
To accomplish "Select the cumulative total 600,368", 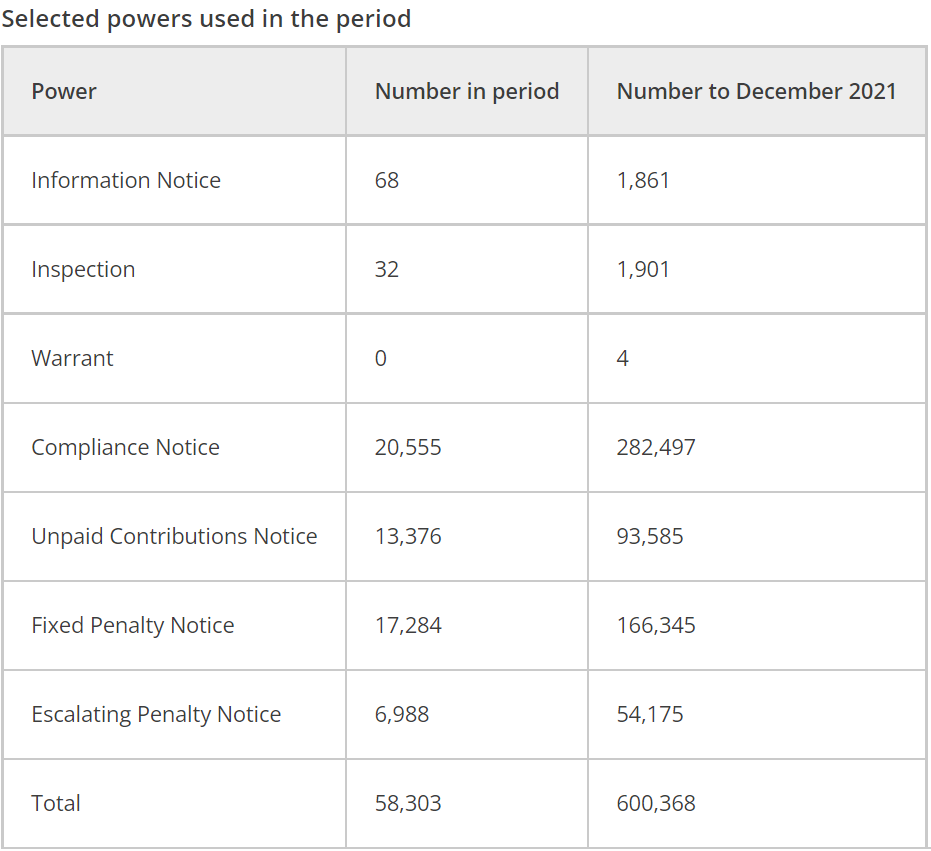I will (x=656, y=803).
